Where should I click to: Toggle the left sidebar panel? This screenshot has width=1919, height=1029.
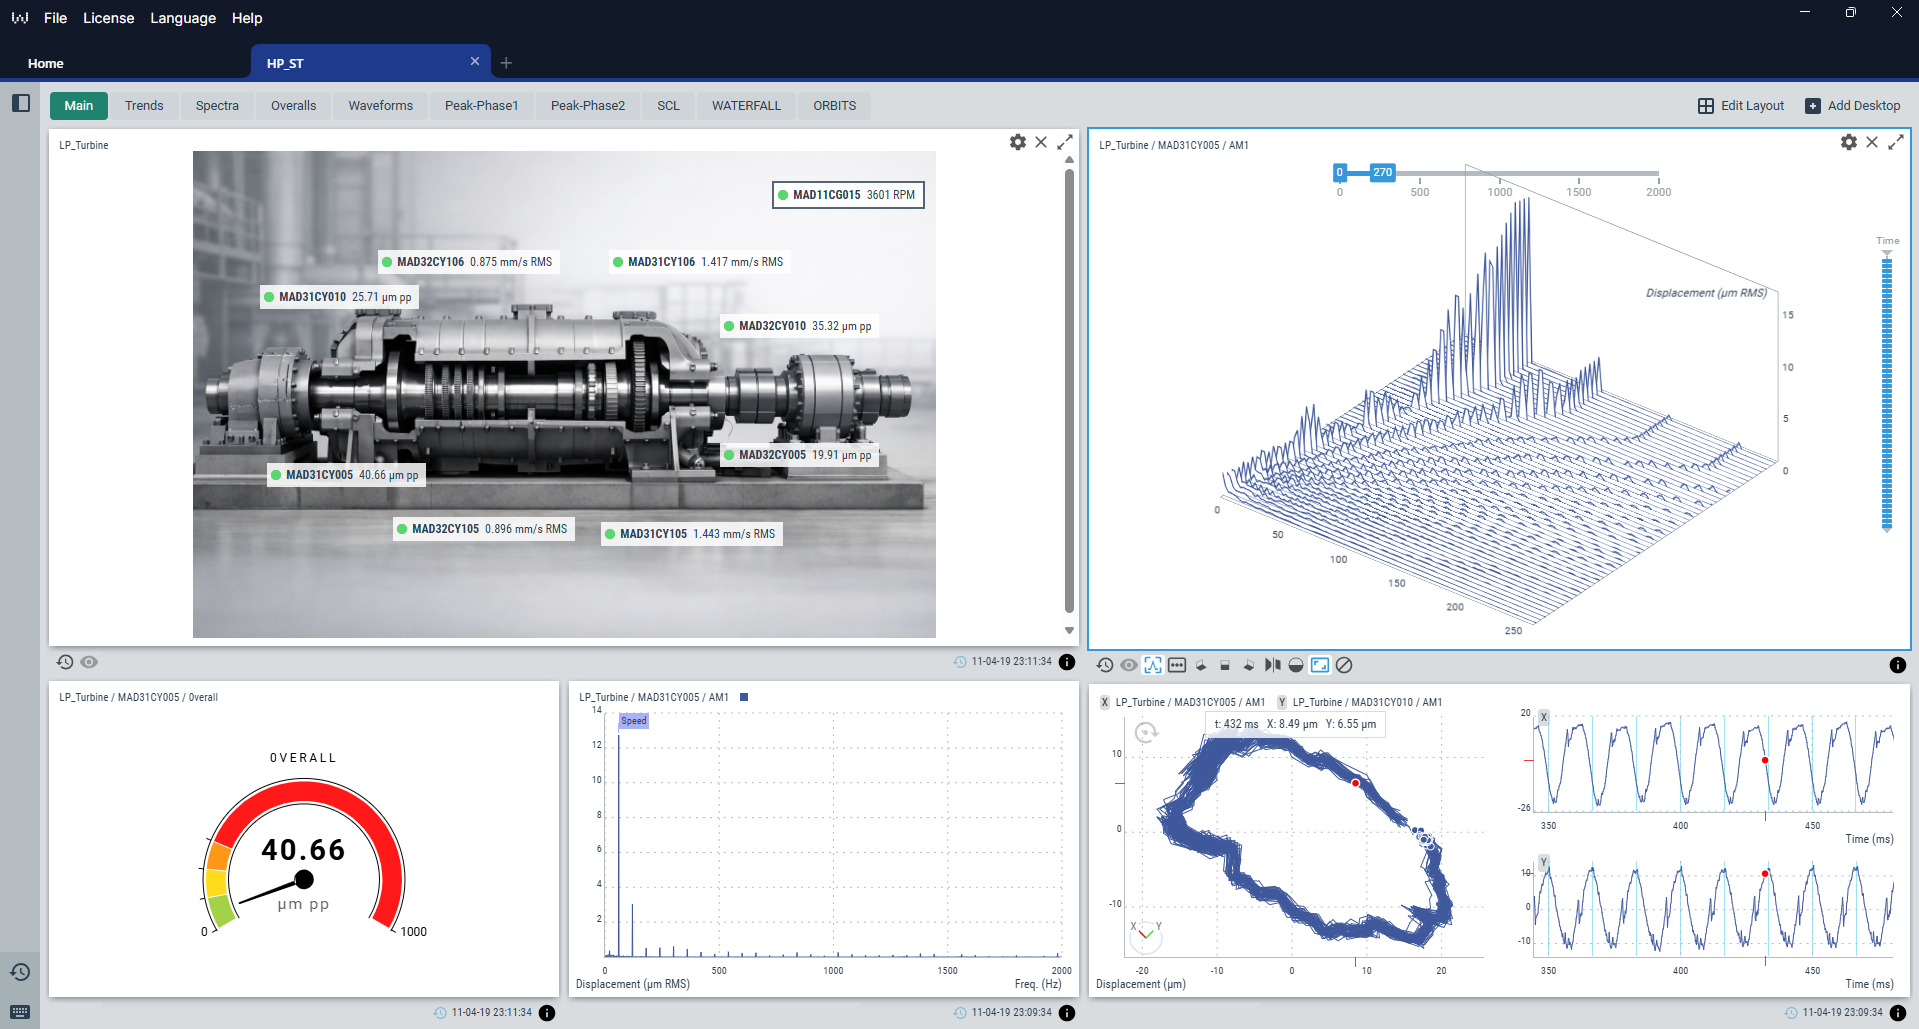coord(20,103)
